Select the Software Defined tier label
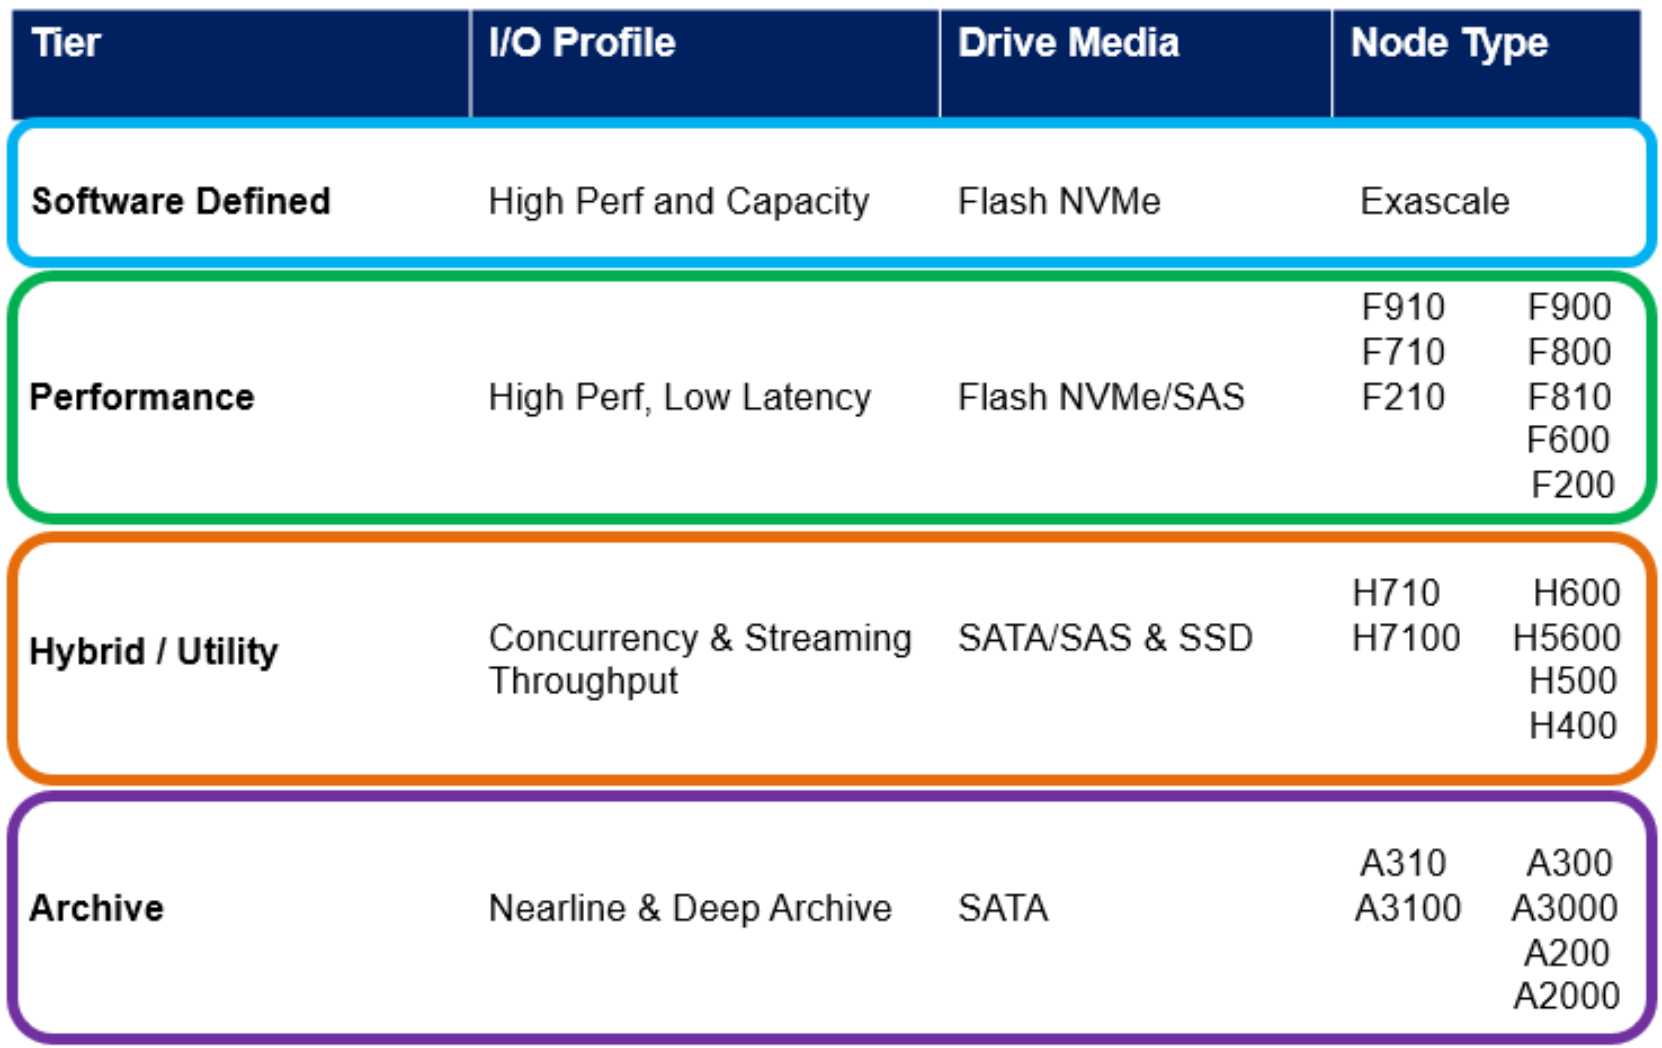 [180, 201]
